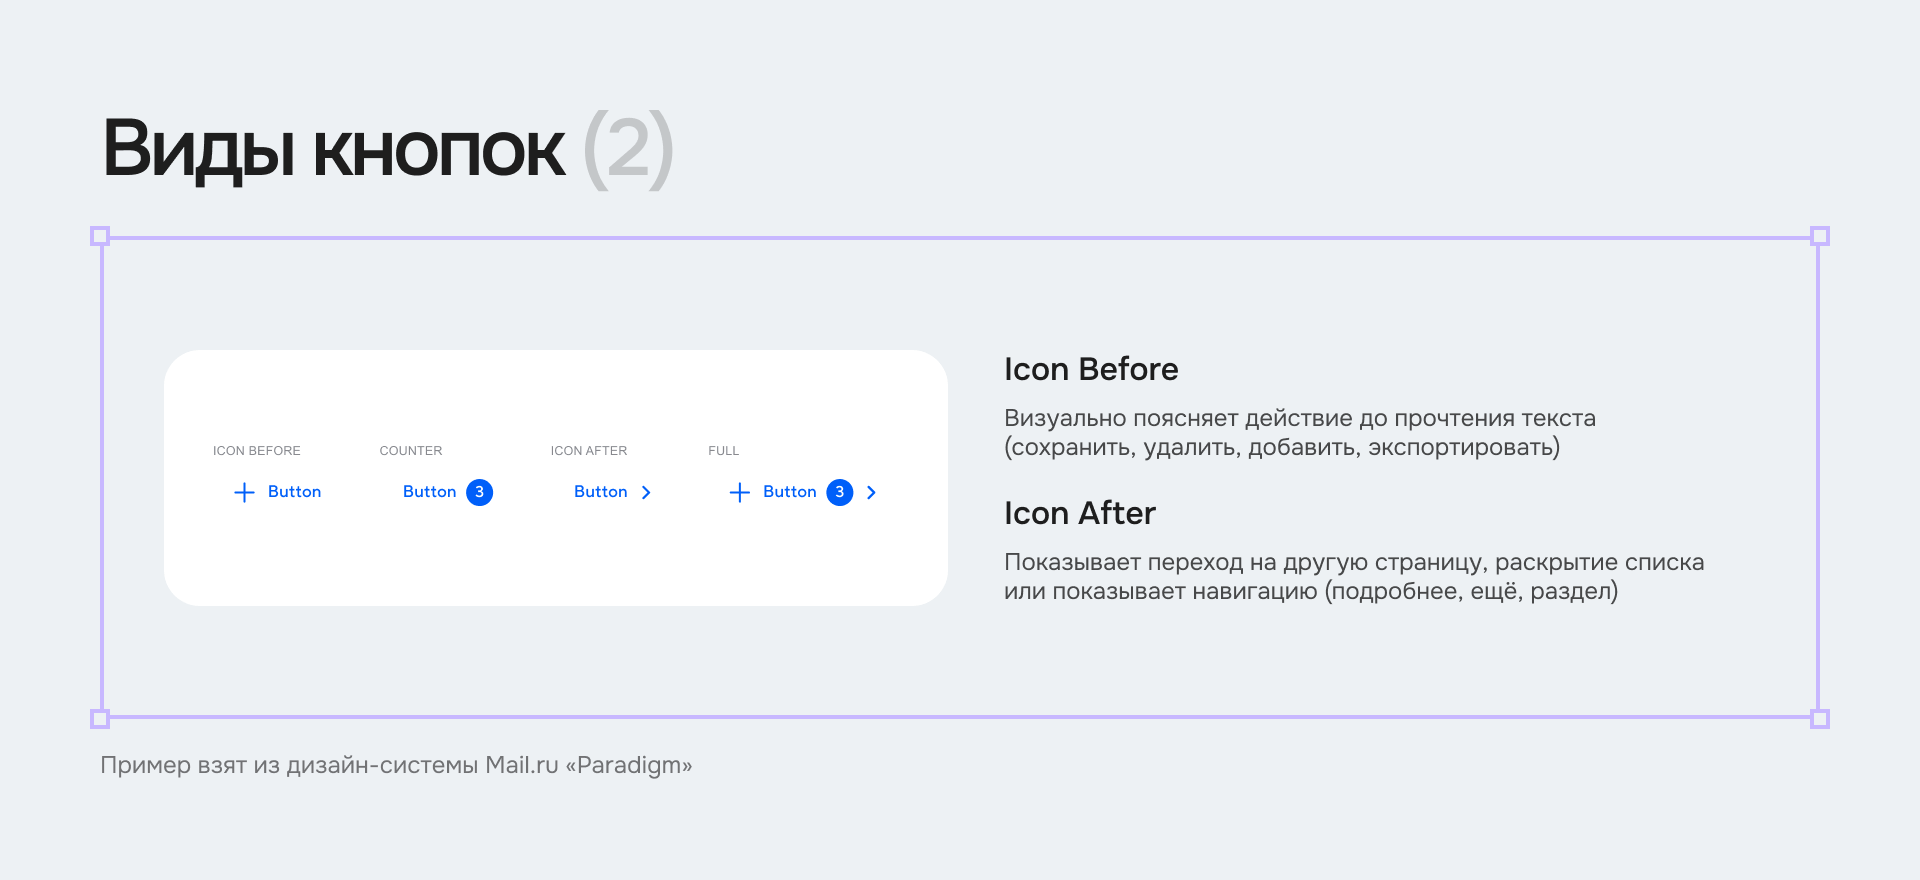Click the slide title Виды кнопок
Screen dimensions: 1920x880
[x=333, y=148]
